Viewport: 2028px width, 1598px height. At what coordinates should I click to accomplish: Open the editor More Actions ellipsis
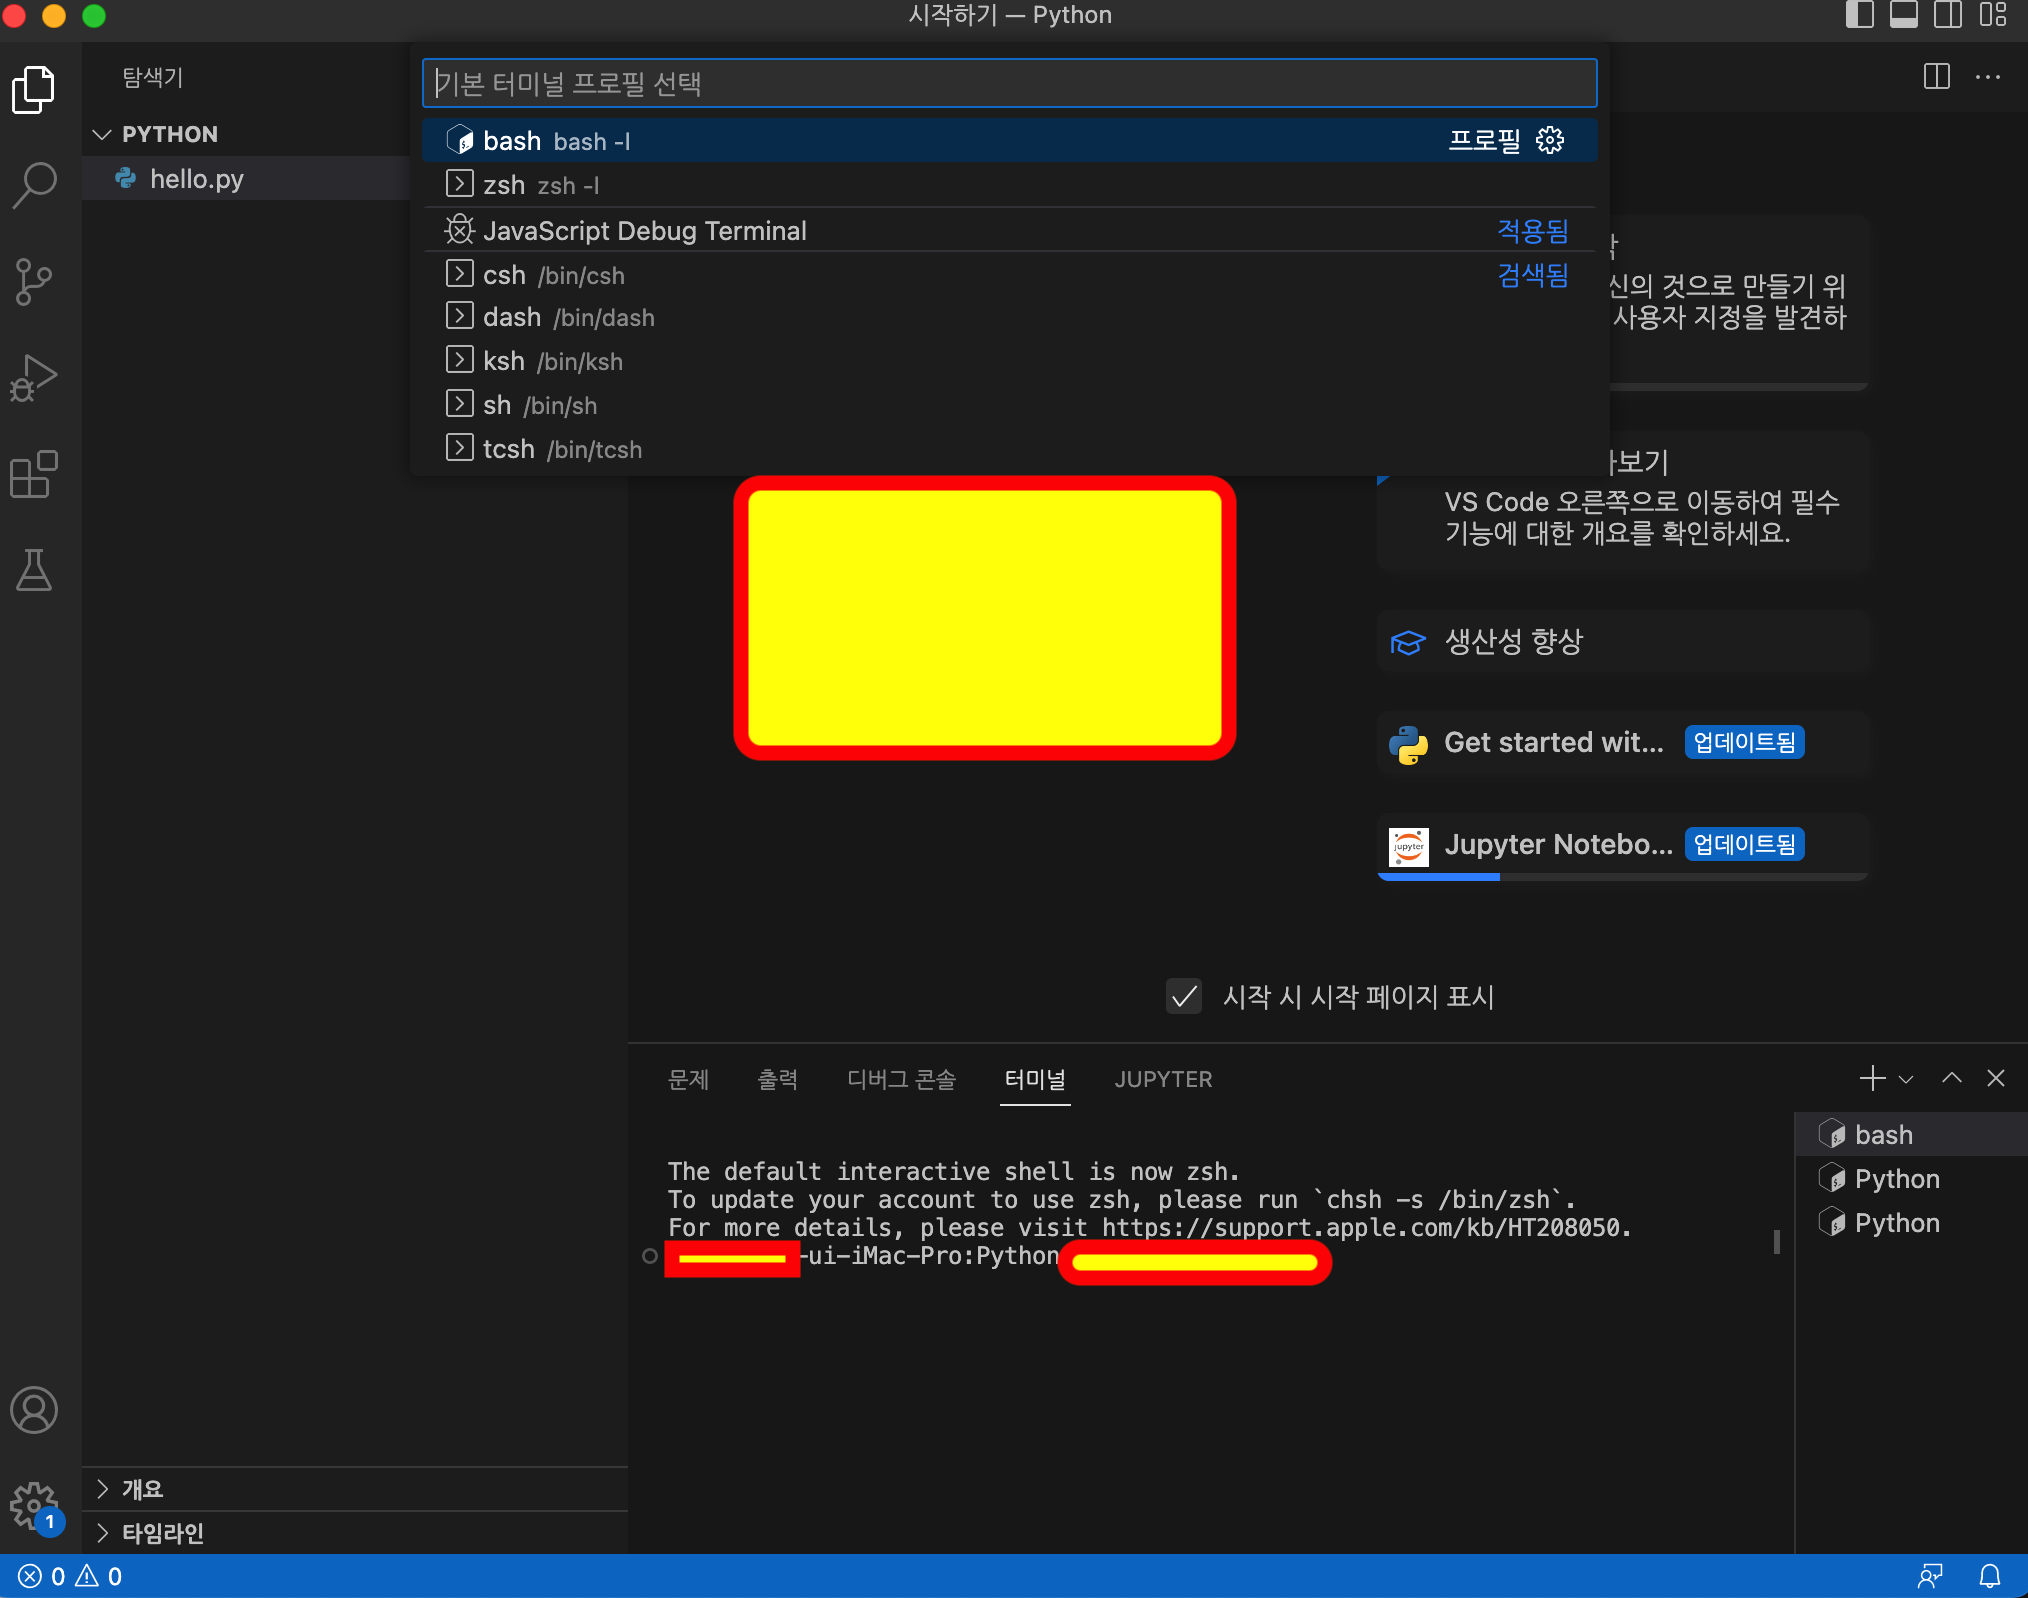tap(1988, 77)
